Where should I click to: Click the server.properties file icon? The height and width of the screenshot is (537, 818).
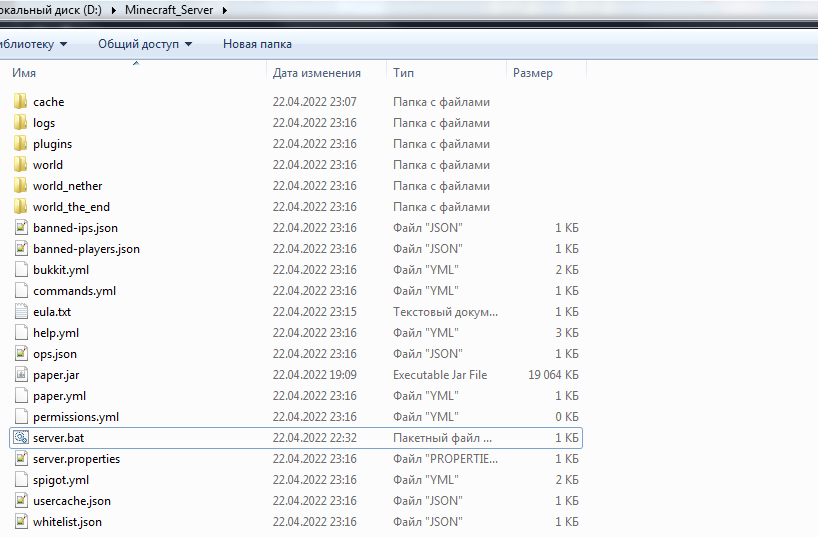coord(21,458)
